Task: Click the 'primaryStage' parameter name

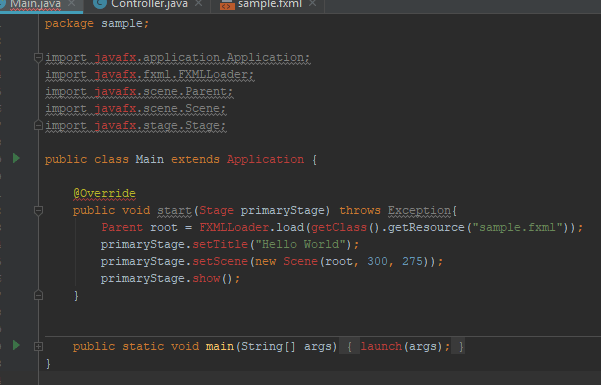Action: pos(283,211)
